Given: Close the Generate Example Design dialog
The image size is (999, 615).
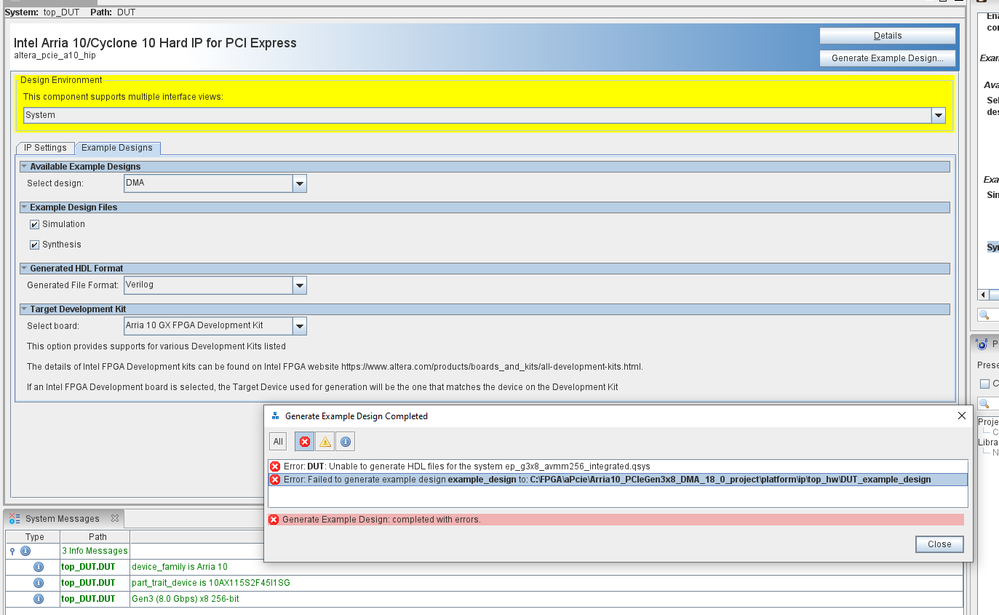Looking at the screenshot, I should 939,544.
